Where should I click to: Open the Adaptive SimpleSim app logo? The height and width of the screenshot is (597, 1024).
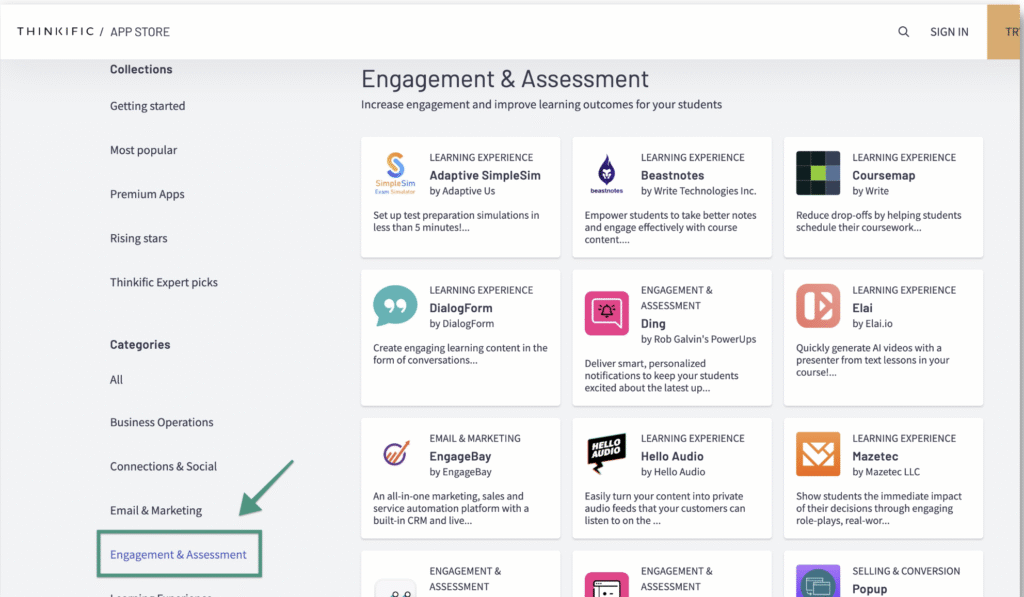click(395, 173)
